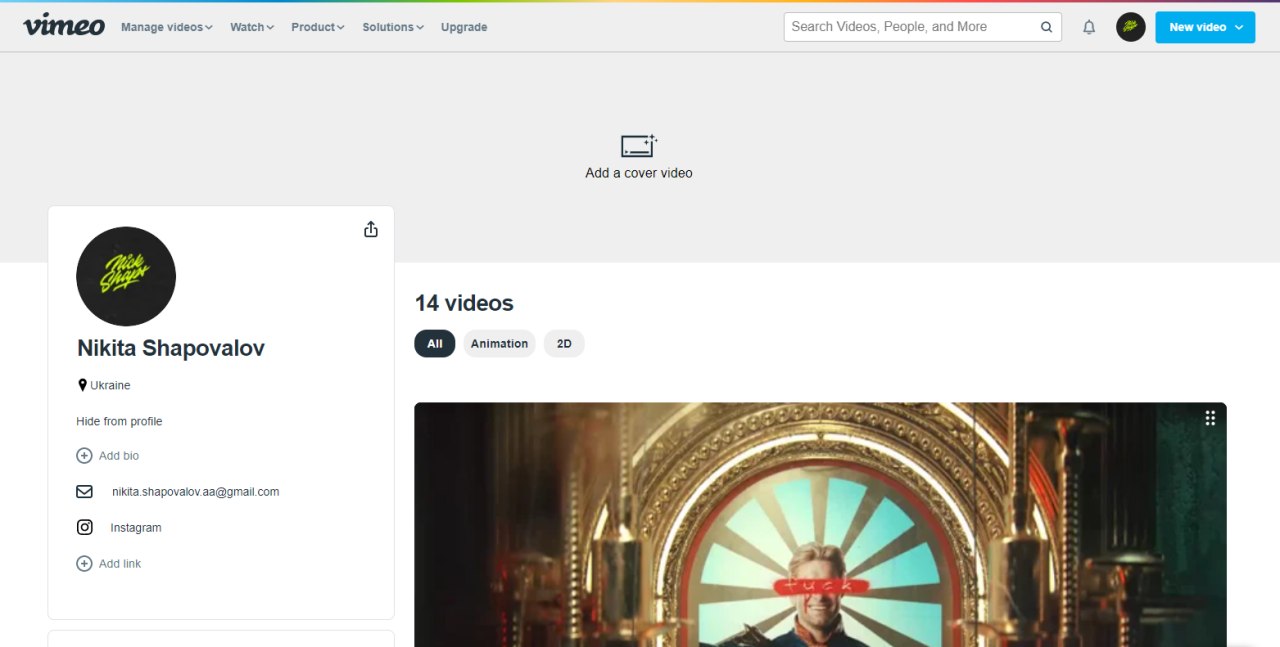
Task: Click the plus icon next to Add link
Action: 84,564
